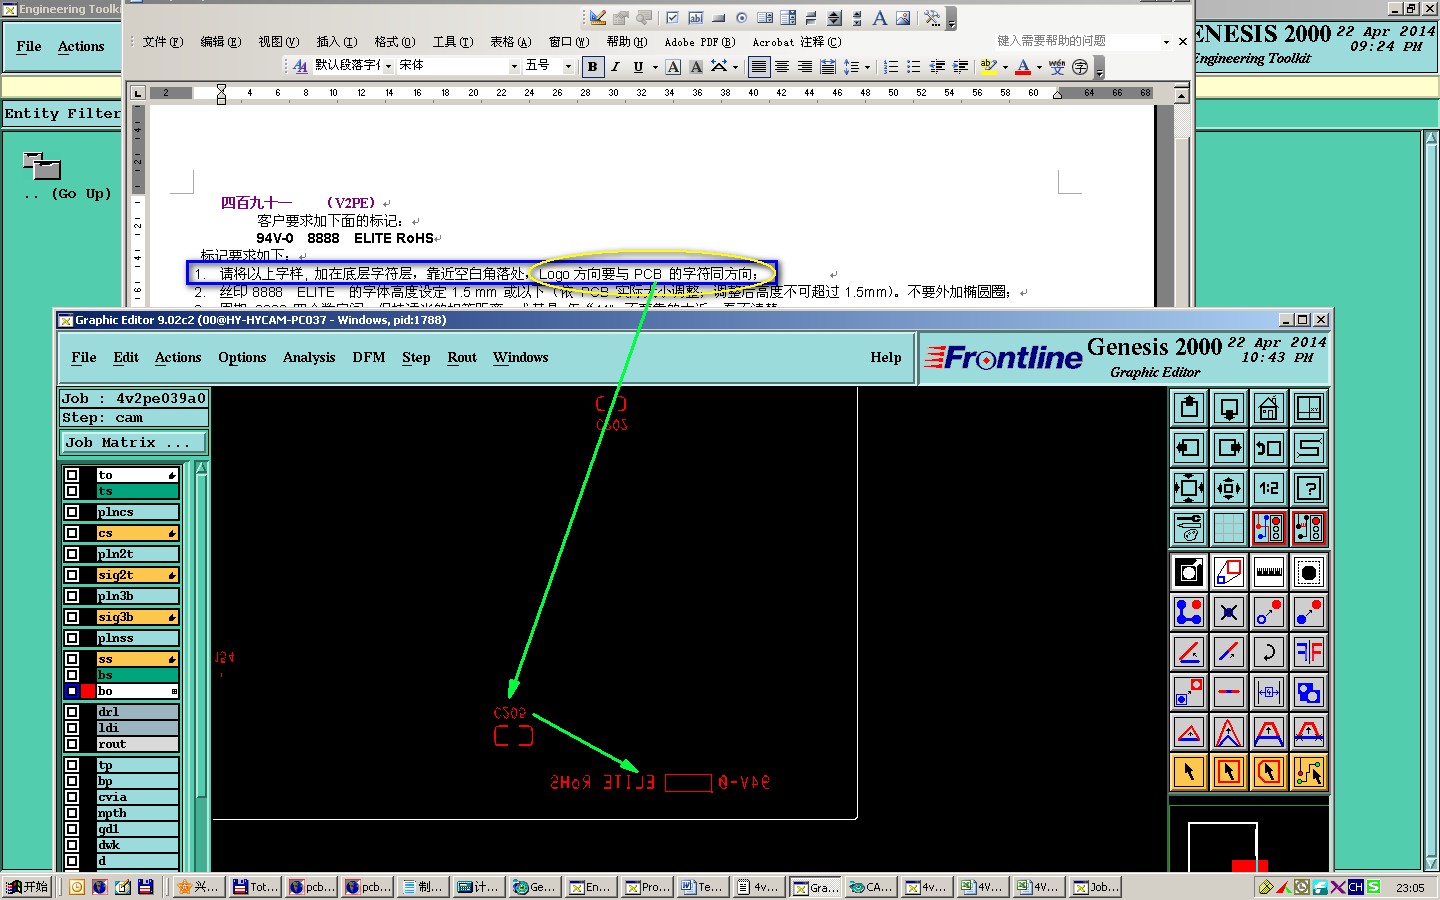Toggle the 'sig2t' layer checkbox
The image size is (1440, 900).
click(x=72, y=575)
